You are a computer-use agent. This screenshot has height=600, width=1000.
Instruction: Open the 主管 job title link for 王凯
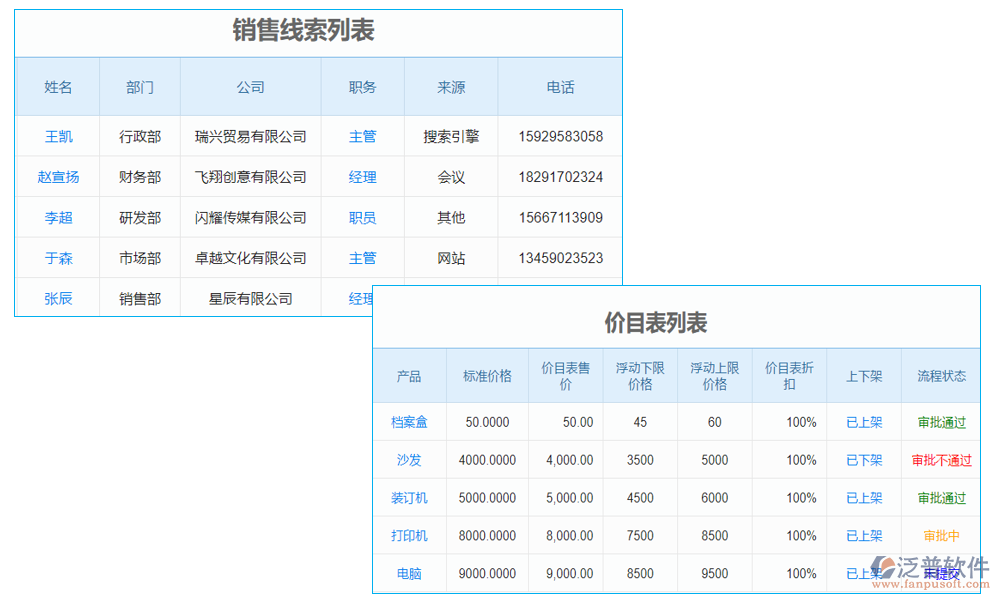pyautogui.click(x=362, y=136)
